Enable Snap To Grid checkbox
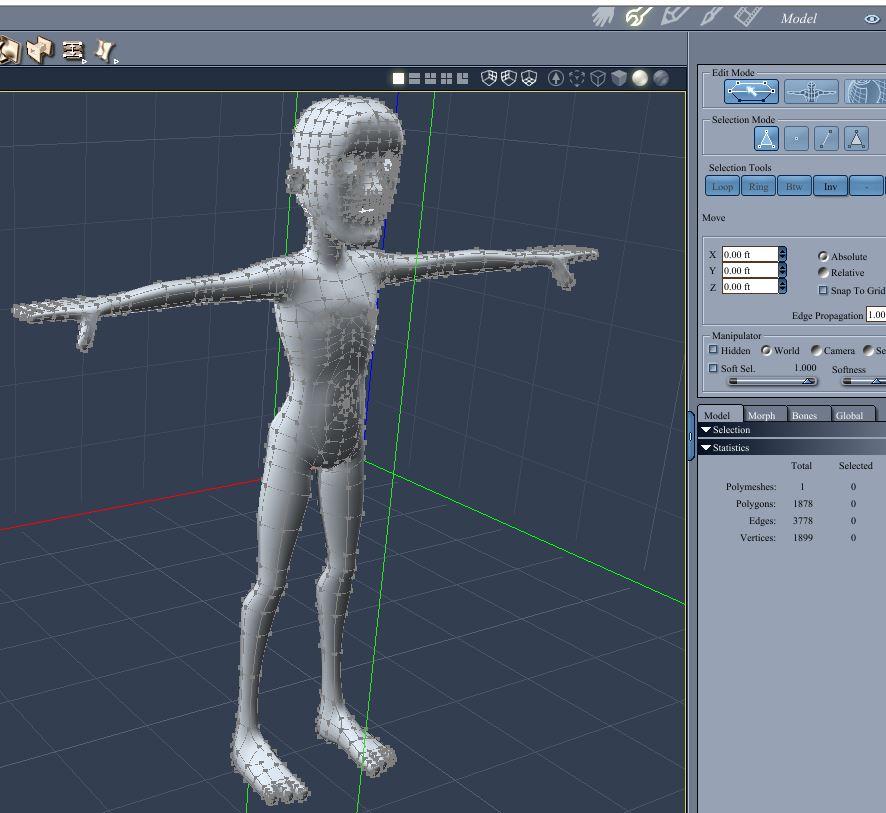 (x=823, y=290)
